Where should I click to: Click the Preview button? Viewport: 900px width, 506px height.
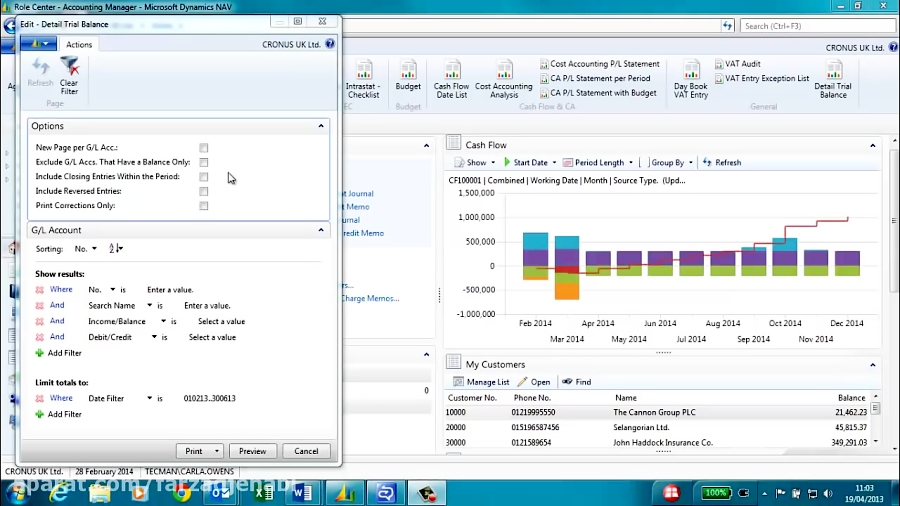pyautogui.click(x=253, y=451)
